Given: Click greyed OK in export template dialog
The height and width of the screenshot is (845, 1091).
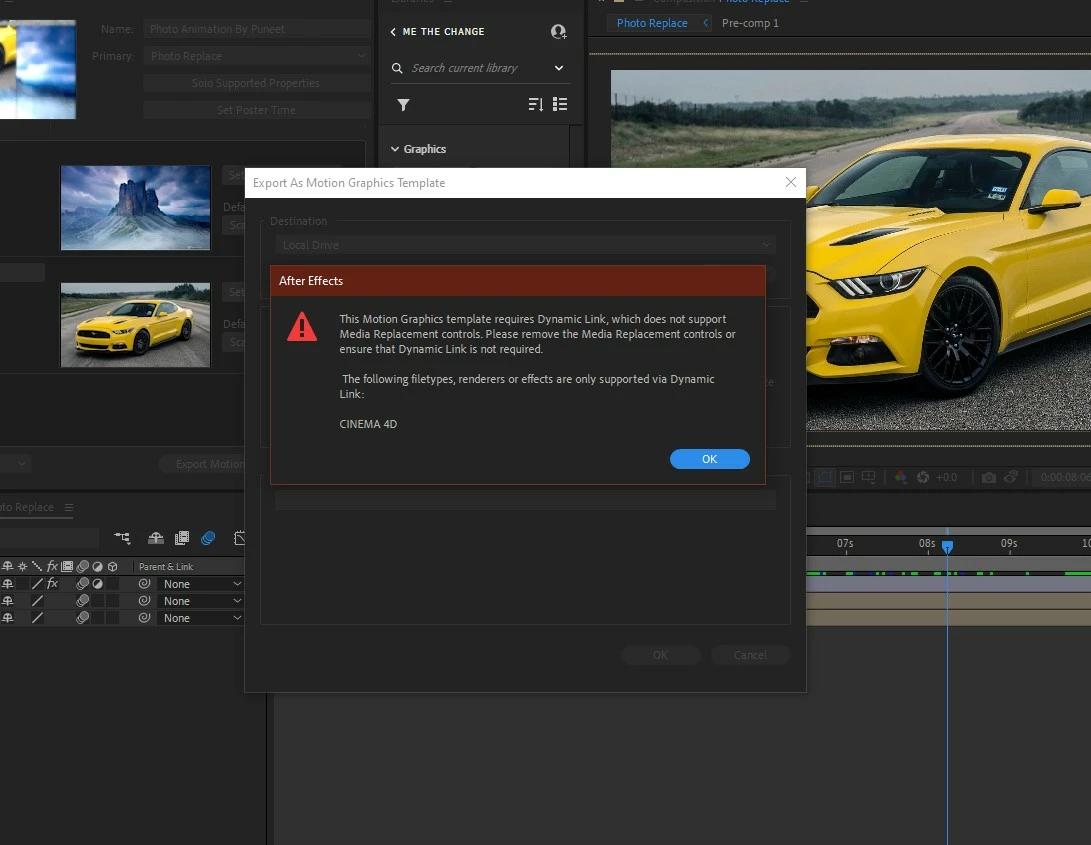Looking at the screenshot, I should [x=660, y=655].
